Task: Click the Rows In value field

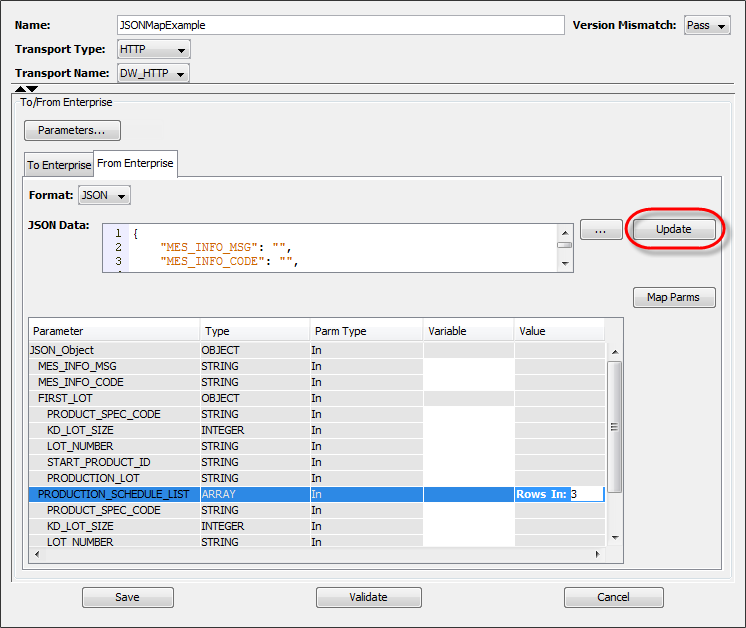Action: point(586,494)
